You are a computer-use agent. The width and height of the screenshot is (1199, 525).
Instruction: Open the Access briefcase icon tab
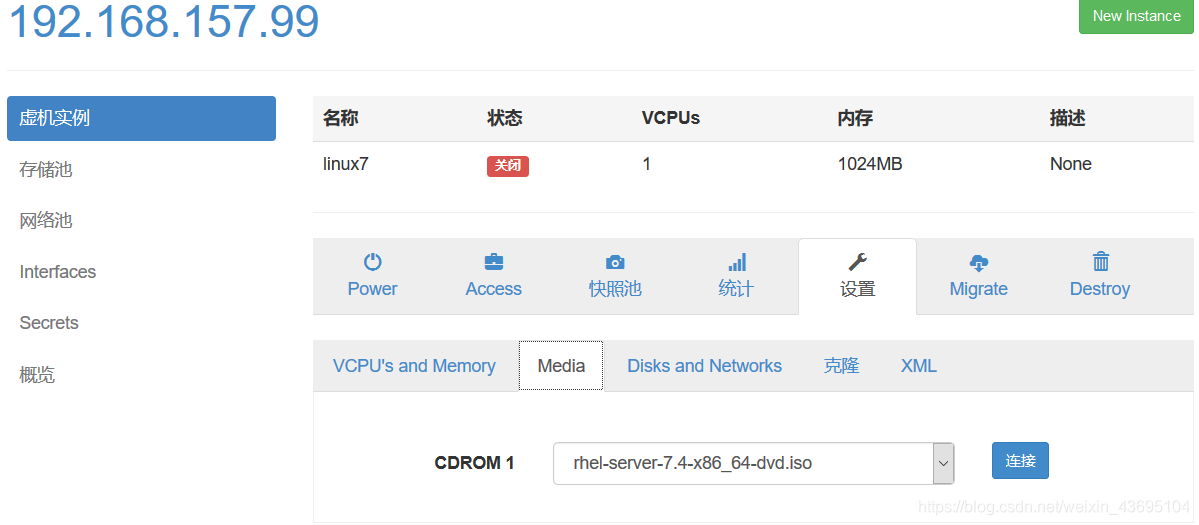click(x=494, y=263)
